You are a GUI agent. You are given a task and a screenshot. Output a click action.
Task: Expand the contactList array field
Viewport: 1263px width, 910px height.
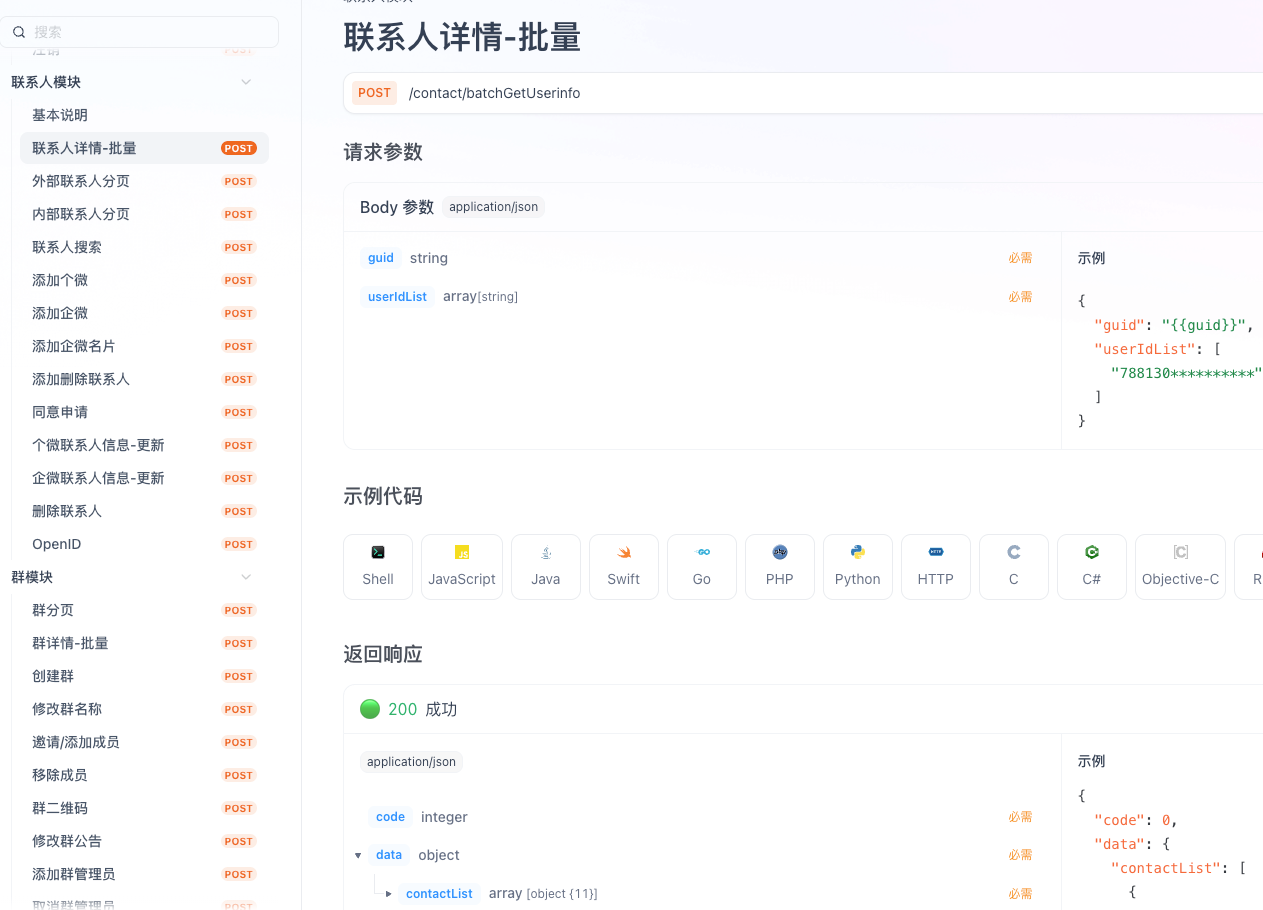pyautogui.click(x=388, y=893)
